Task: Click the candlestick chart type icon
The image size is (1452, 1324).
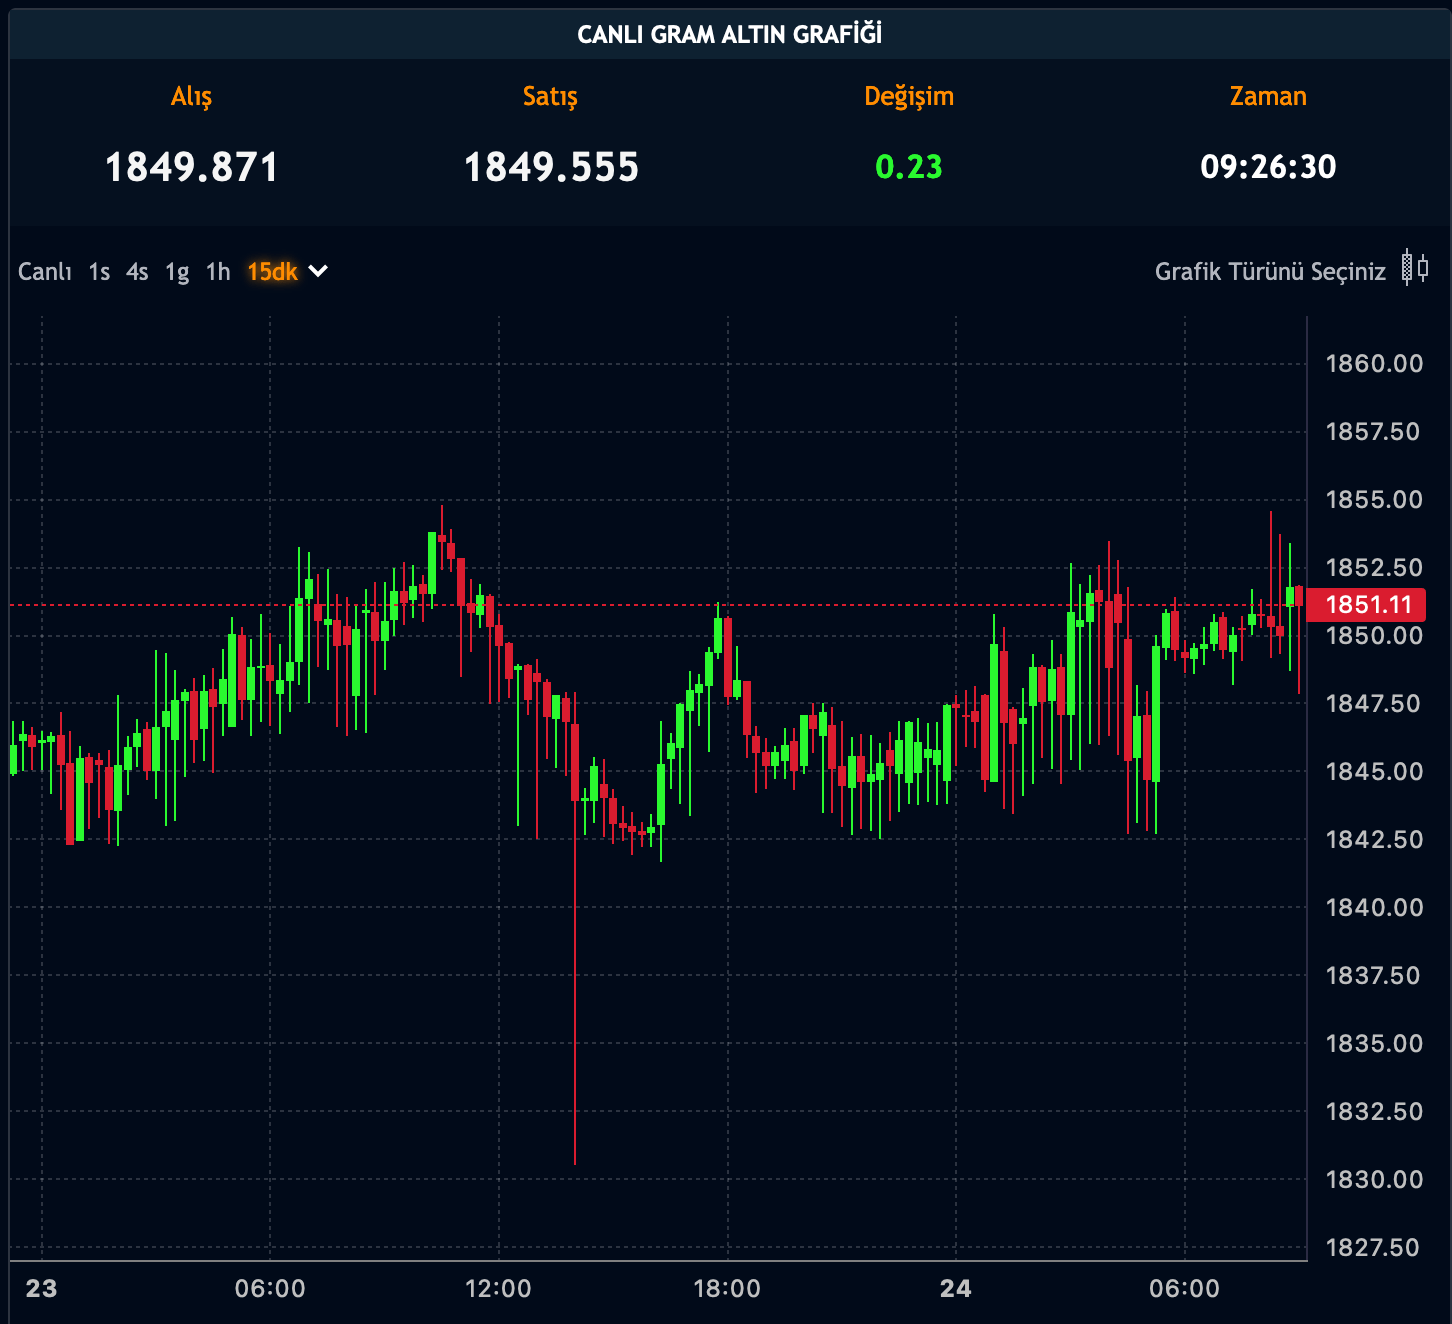Action: click(1415, 268)
